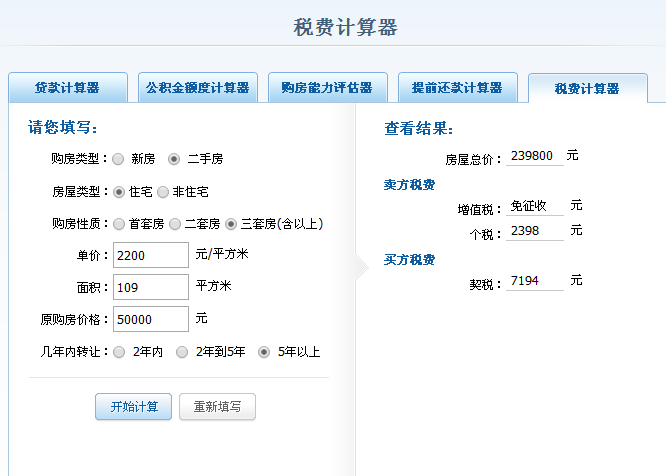Choose 二手房 as purchase type
Screen dimensions: 666x476
coord(174,159)
